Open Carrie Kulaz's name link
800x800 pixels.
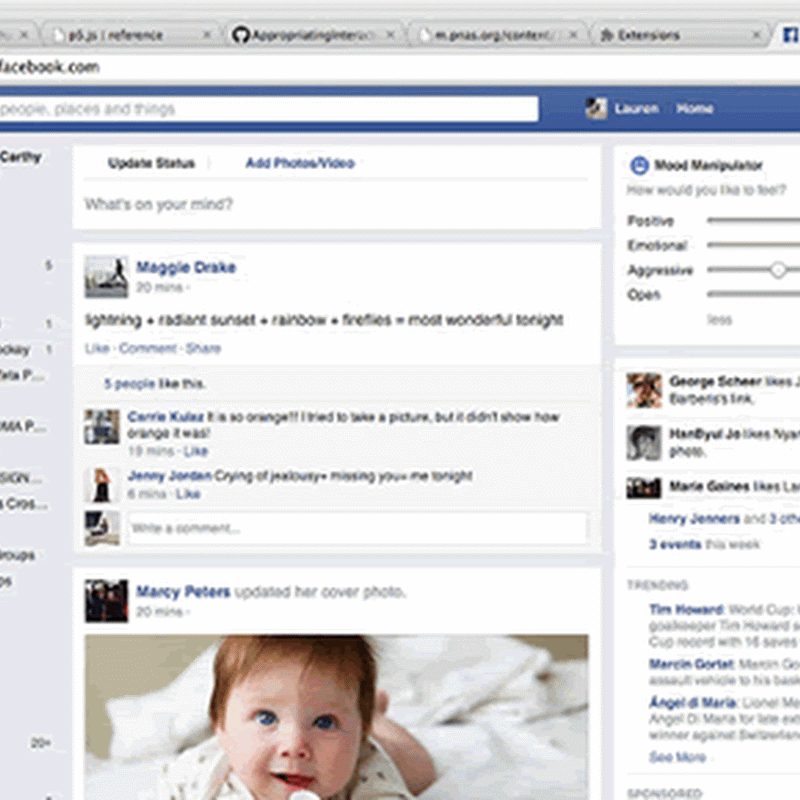166,416
